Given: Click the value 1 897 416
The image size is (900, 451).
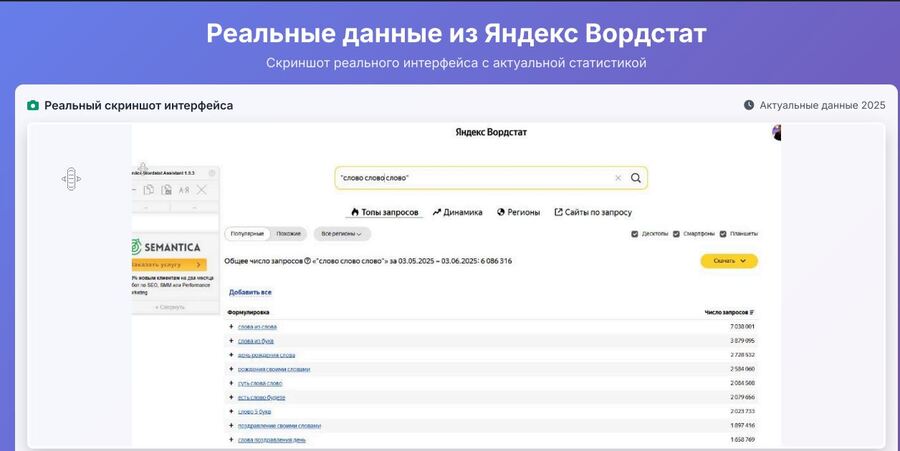Looking at the screenshot, I should click(x=742, y=426).
